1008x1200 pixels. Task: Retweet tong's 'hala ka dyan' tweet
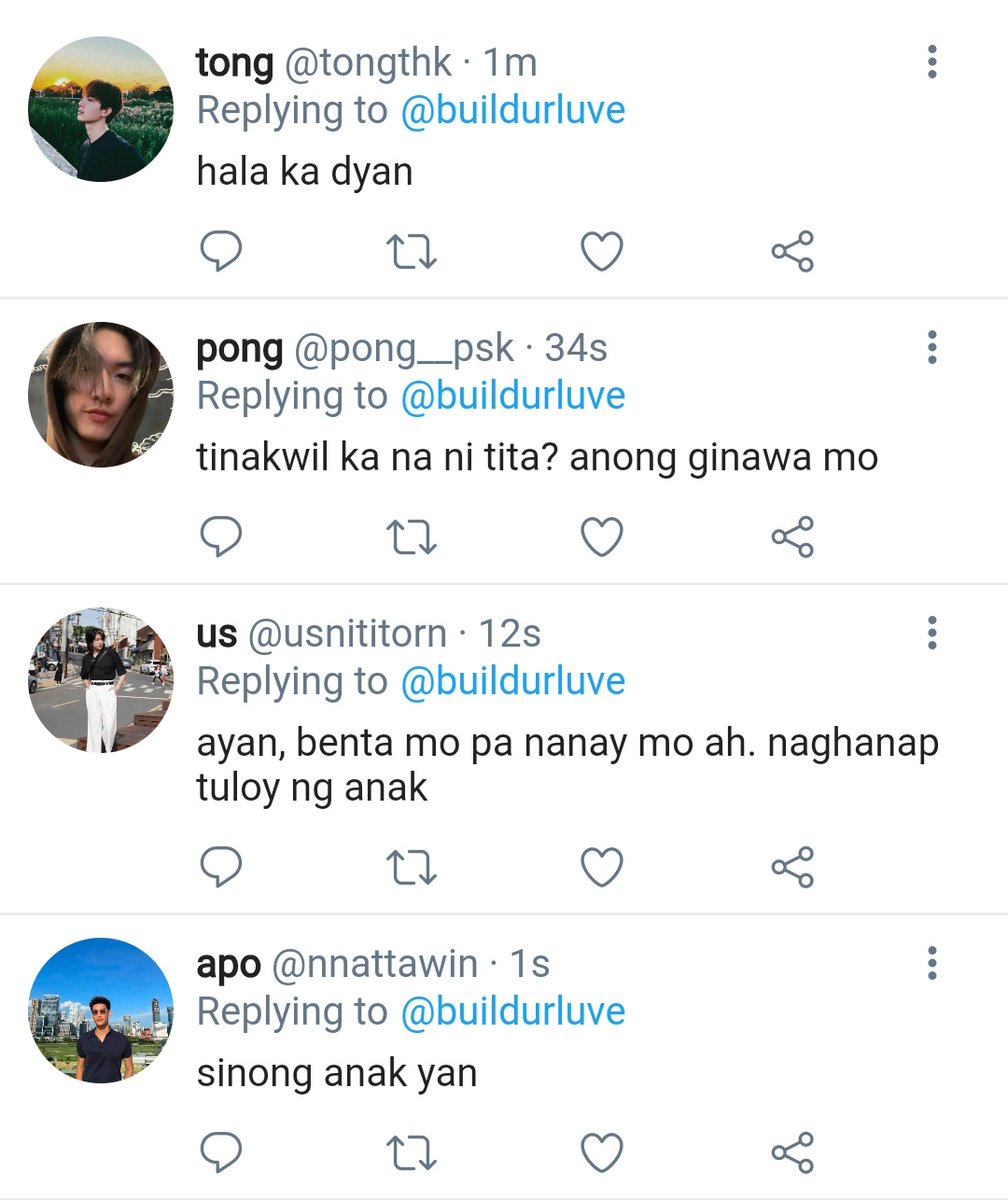pyautogui.click(x=412, y=252)
